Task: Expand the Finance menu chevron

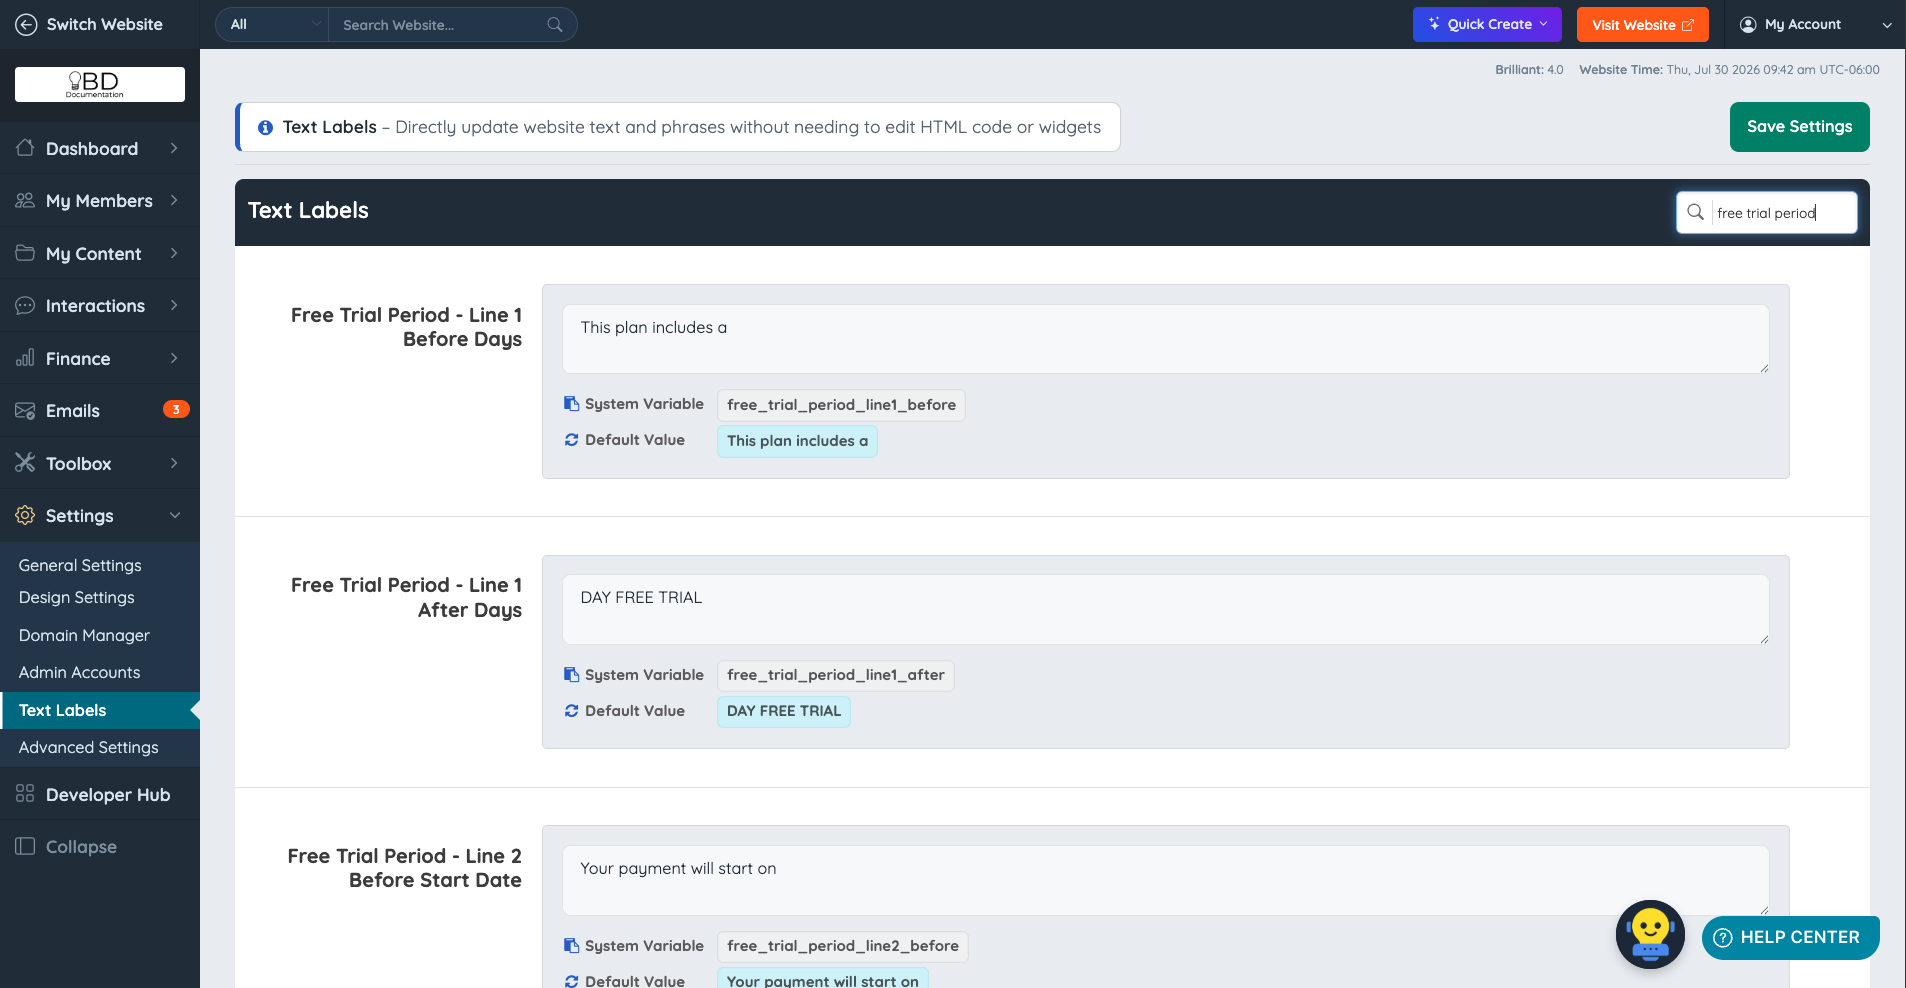Action: tap(174, 358)
